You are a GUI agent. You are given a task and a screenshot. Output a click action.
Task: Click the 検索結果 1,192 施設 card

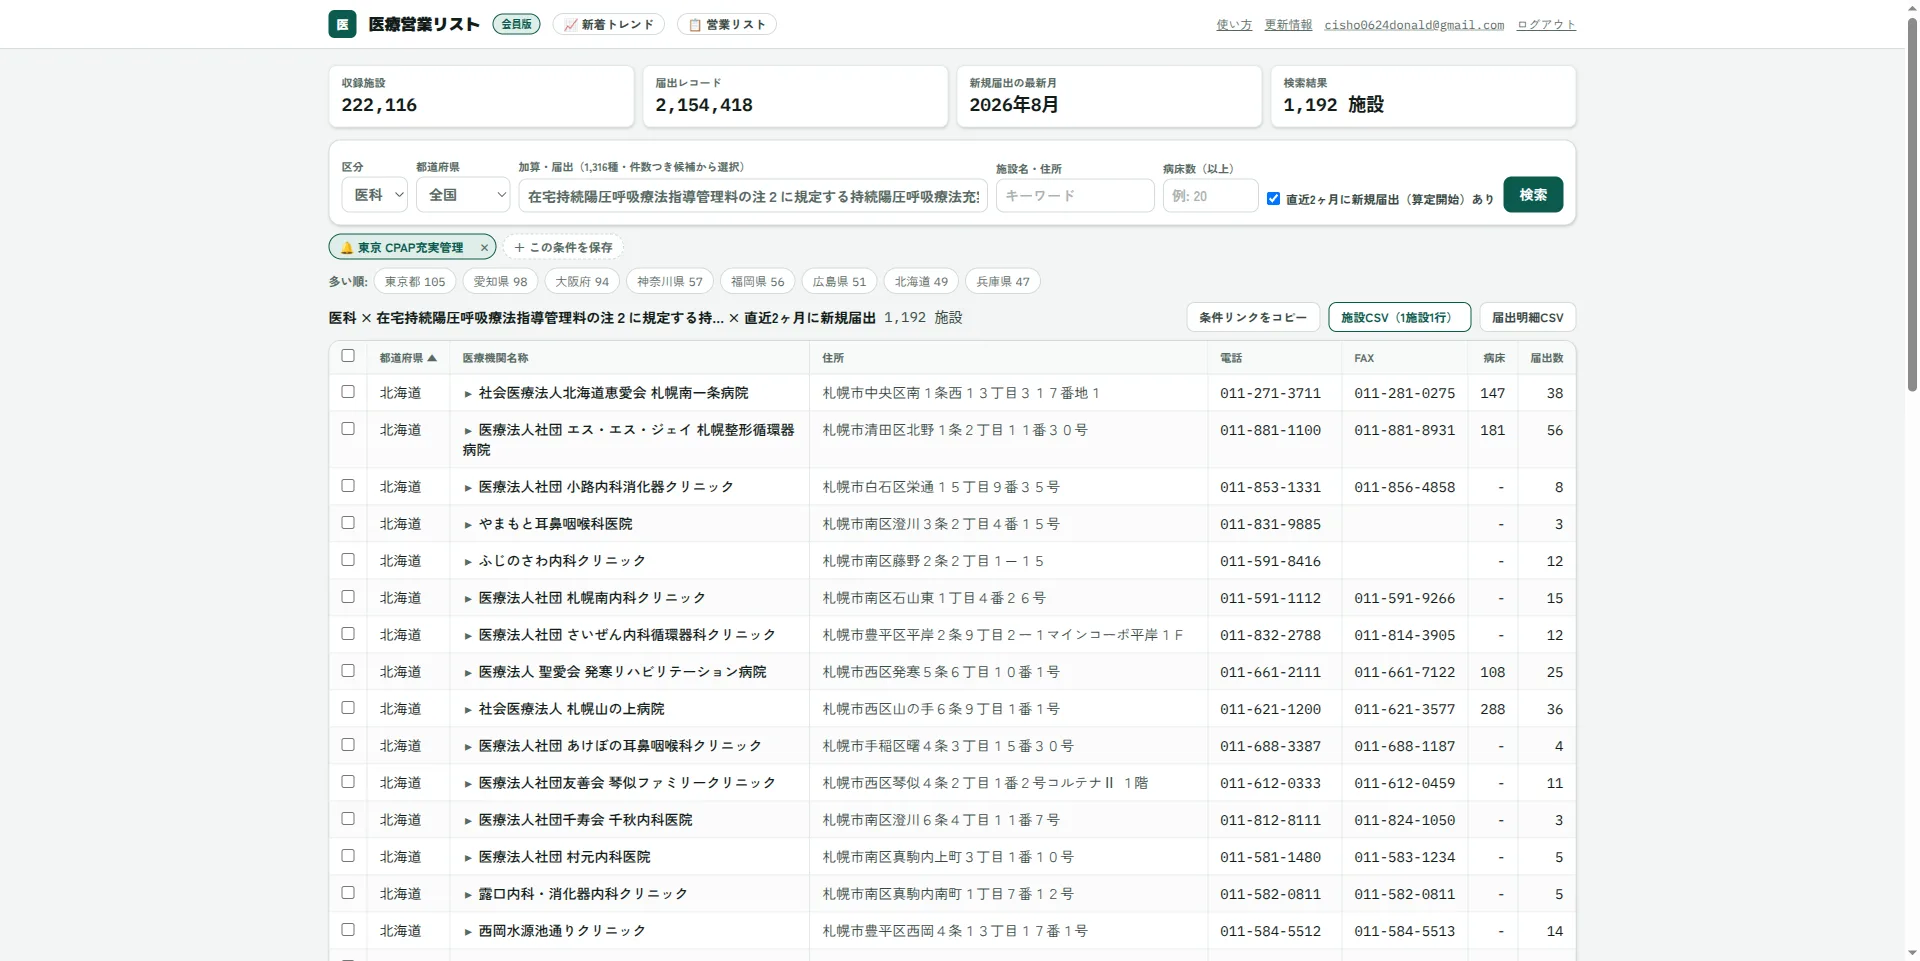click(1423, 96)
